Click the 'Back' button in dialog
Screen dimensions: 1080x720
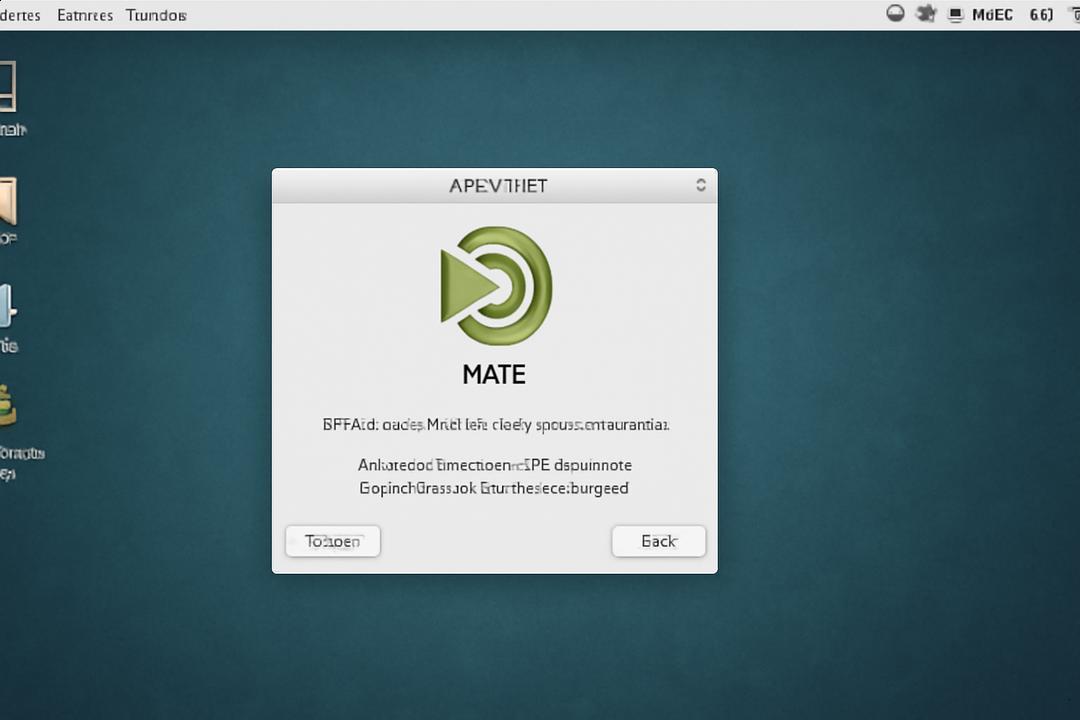[658, 542]
